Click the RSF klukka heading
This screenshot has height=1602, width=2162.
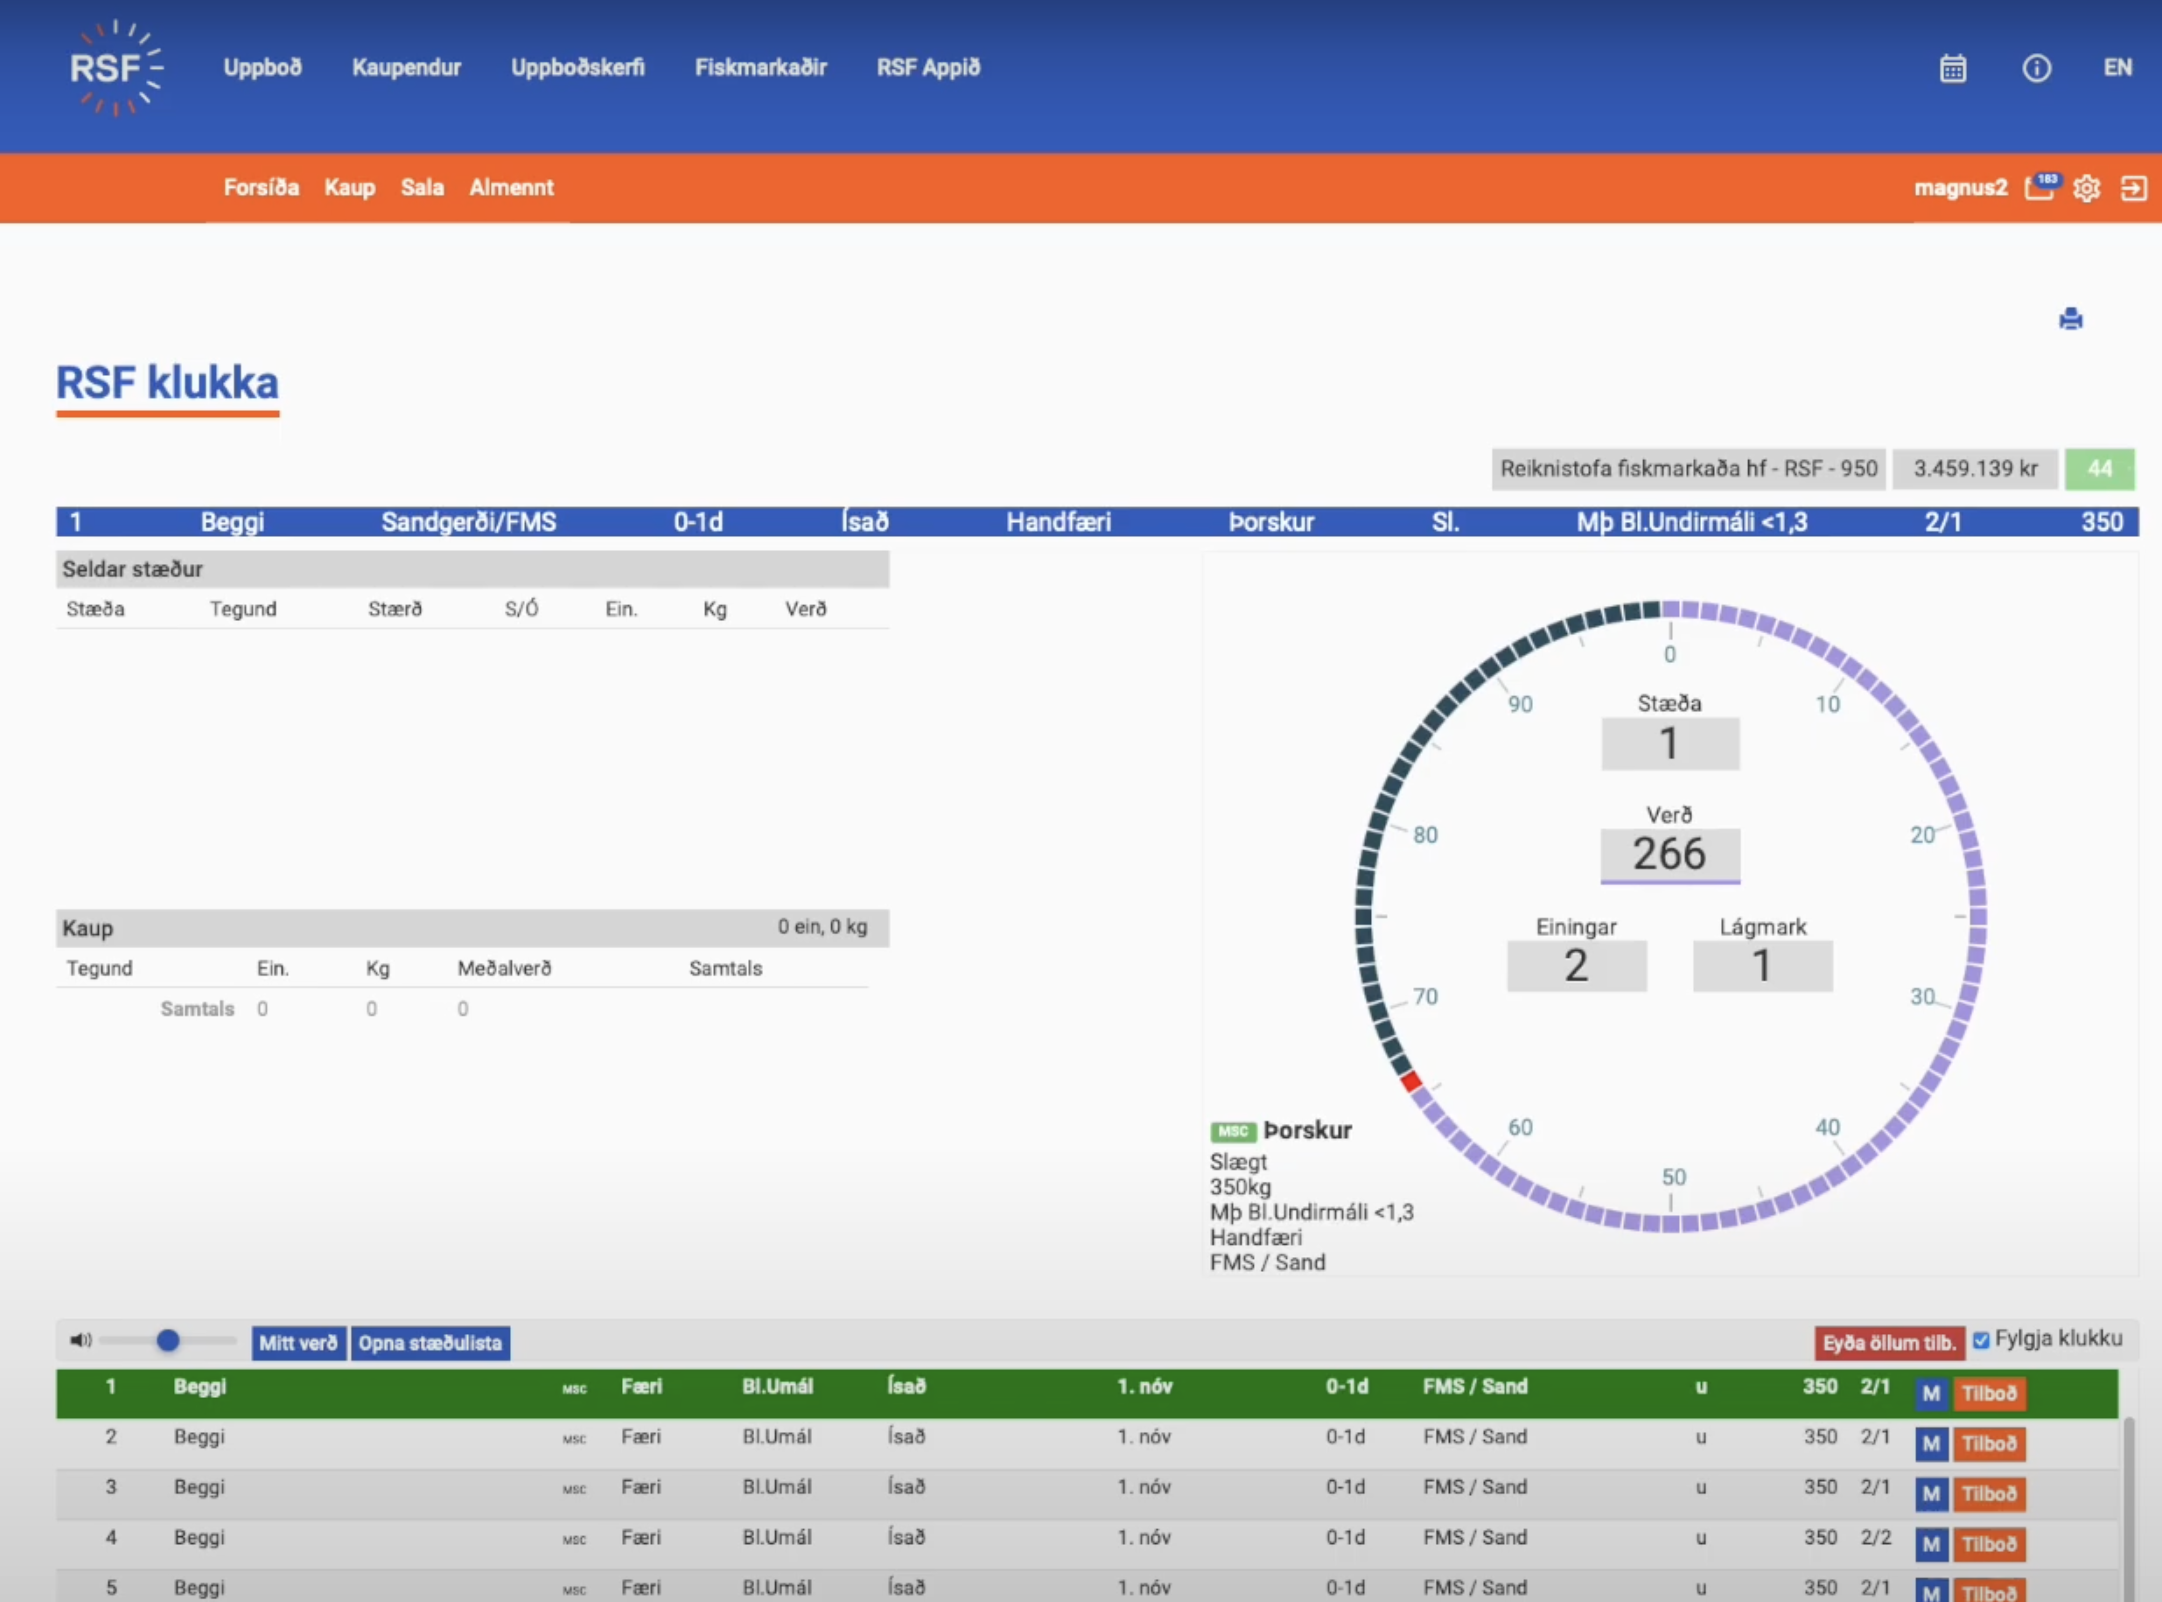click(x=167, y=383)
